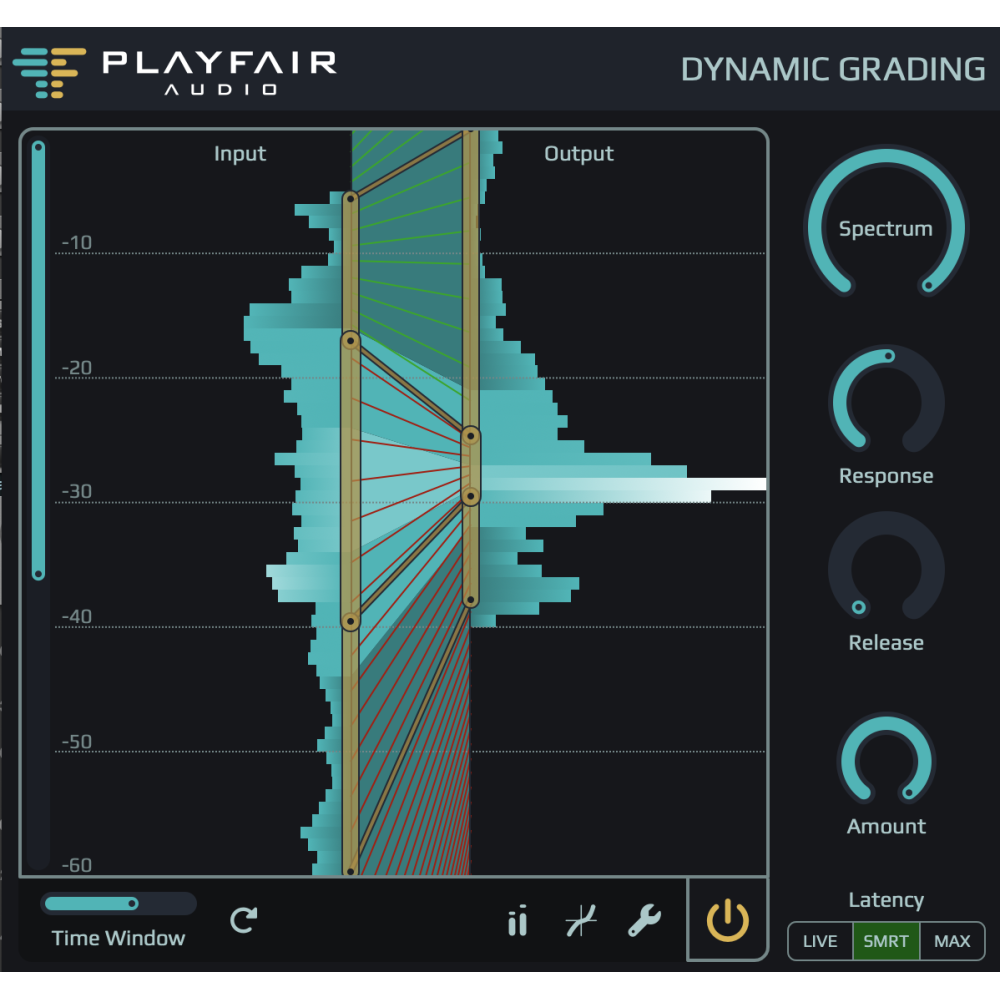Viewport: 1000px width, 1000px height.
Task: Click the Time Window slider
Action: click(119, 903)
